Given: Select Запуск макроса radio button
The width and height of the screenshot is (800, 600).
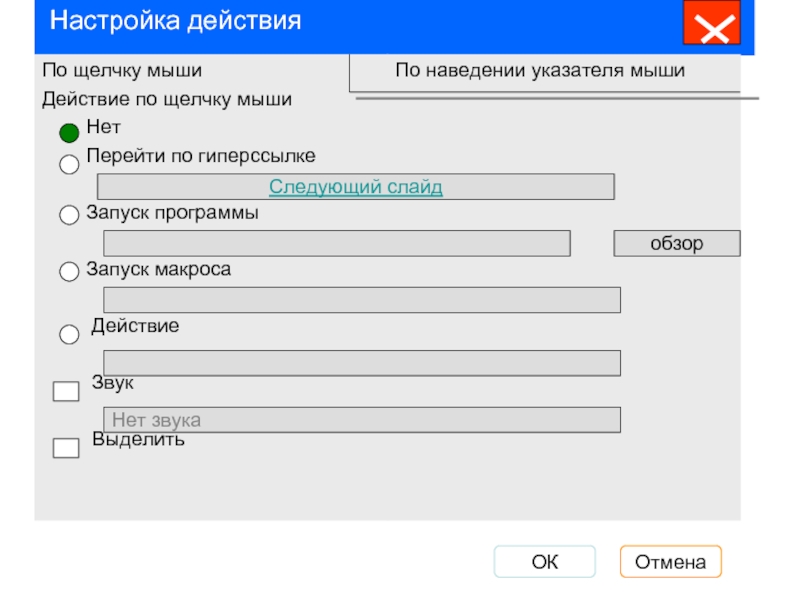Looking at the screenshot, I should [x=69, y=271].
